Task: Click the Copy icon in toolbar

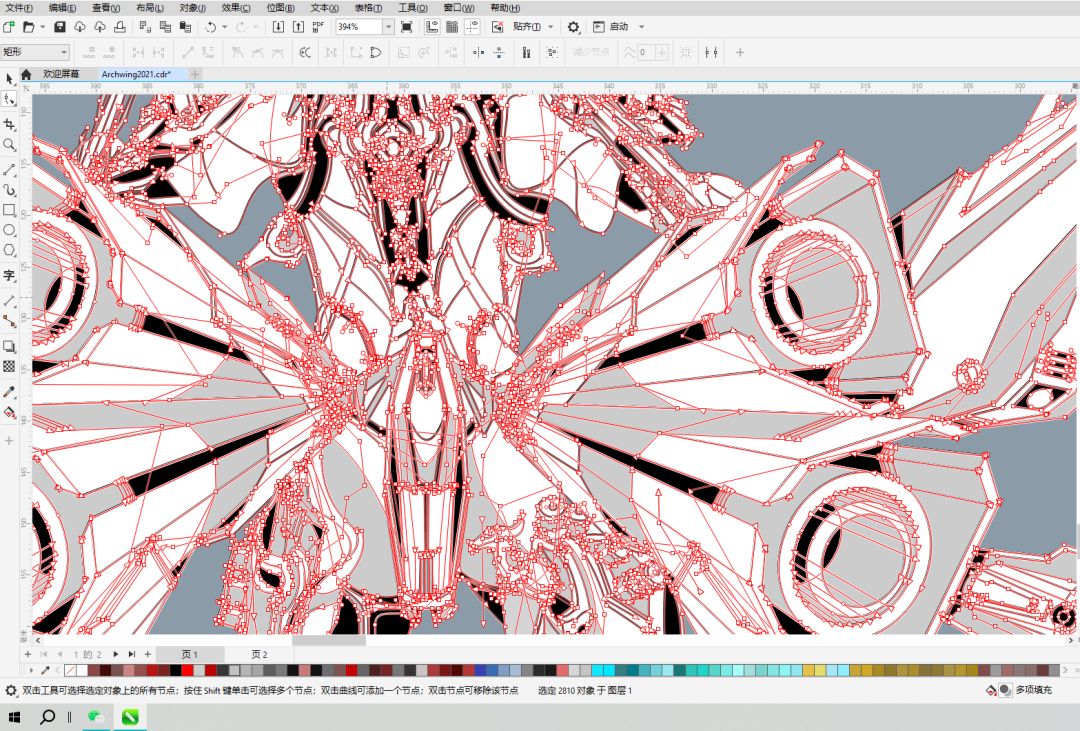Action: (x=165, y=27)
